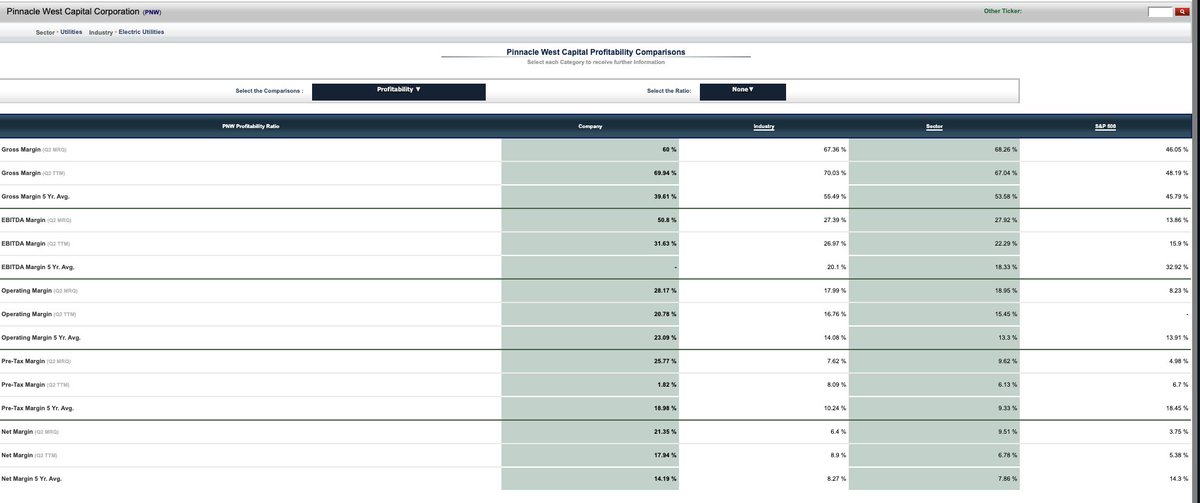The image size is (1200, 503).
Task: Click company Operating Margin value 28.17 %
Action: pyautogui.click(x=665, y=291)
